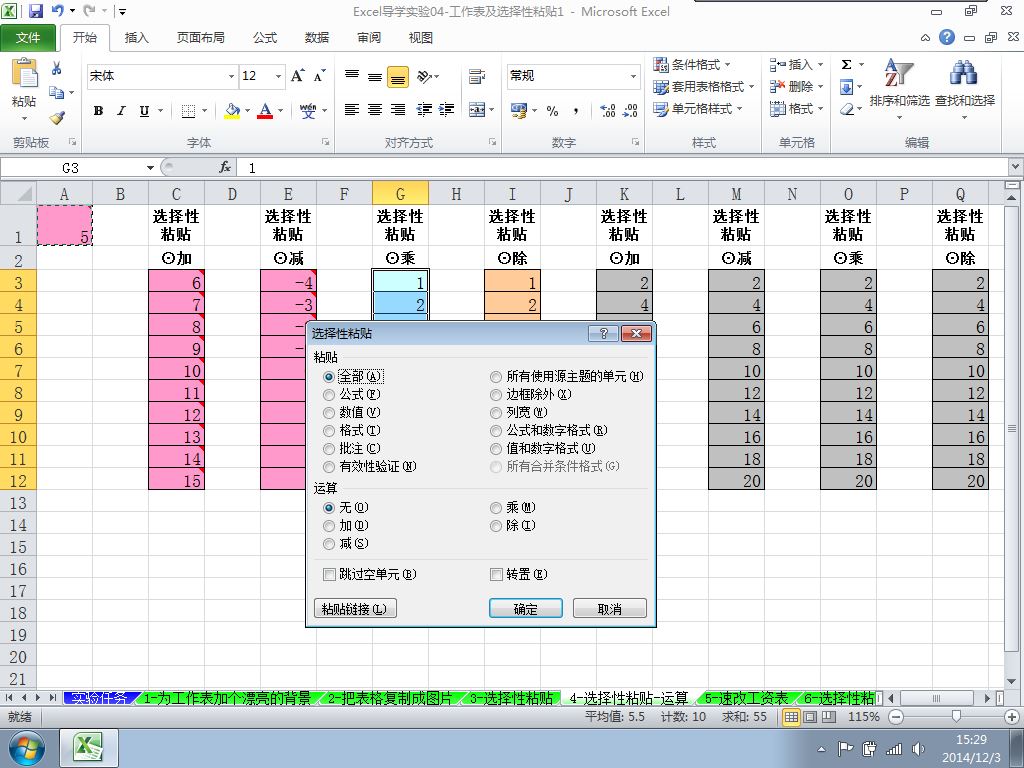Screen dimensions: 1024x768
Task: Switch to the 3-选择性粘贴 sheet tab
Action: (x=511, y=698)
